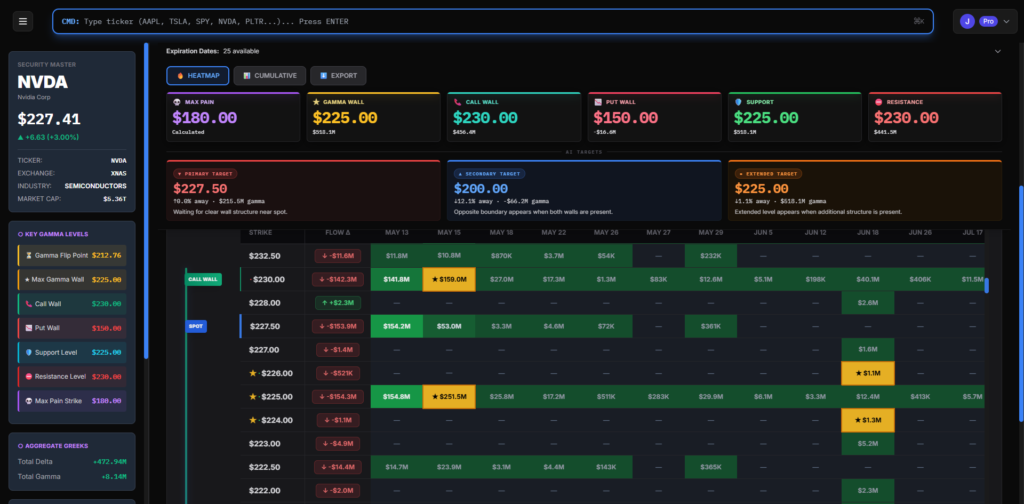Click the star icon on Gamma Wall card
The height and width of the screenshot is (504, 1024).
[316, 102]
